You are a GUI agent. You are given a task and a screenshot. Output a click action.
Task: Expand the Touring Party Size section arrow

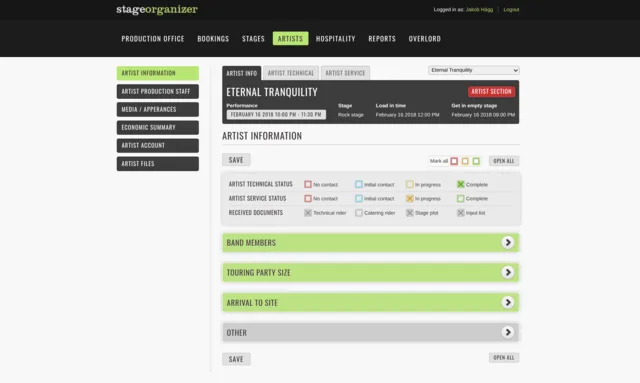pyautogui.click(x=507, y=272)
